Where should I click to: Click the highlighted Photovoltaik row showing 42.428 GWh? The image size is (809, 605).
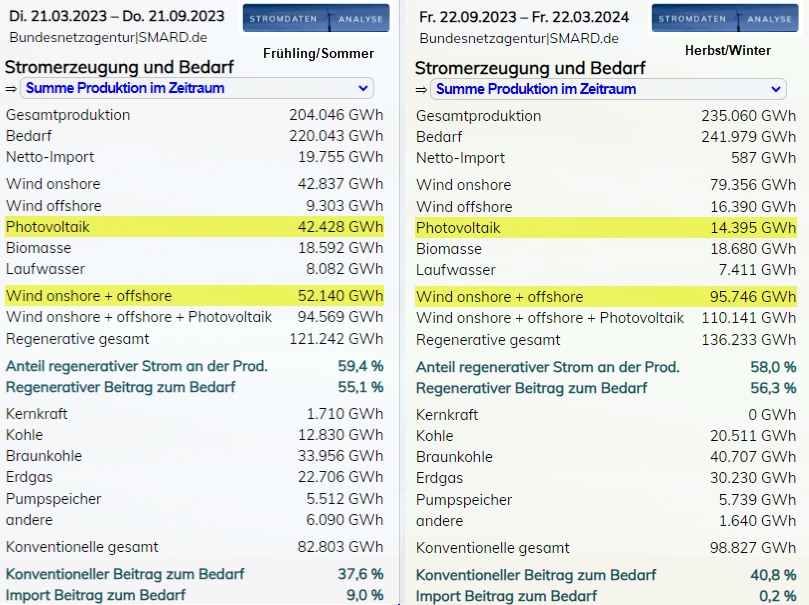pyautogui.click(x=195, y=227)
